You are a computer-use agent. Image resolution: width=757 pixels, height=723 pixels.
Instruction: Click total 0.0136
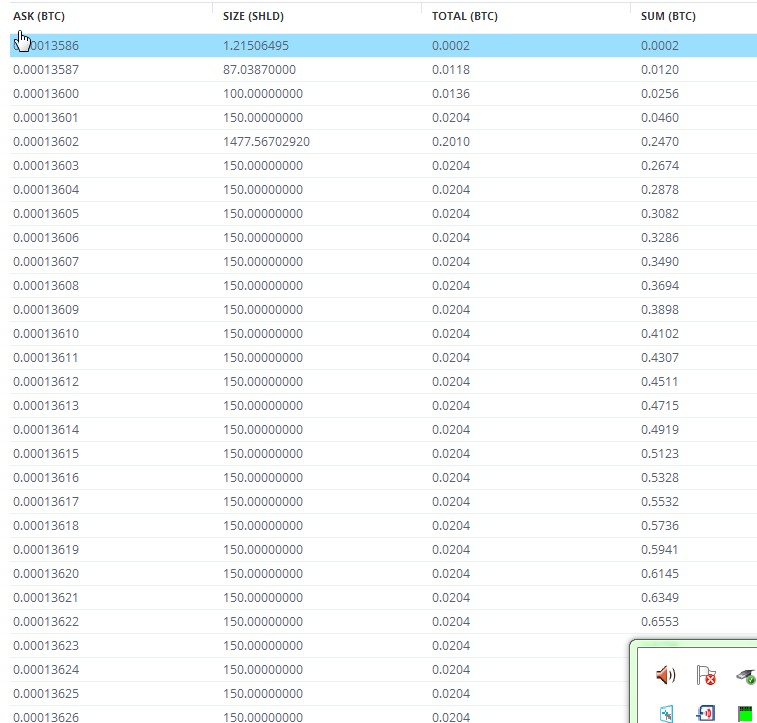pos(451,94)
